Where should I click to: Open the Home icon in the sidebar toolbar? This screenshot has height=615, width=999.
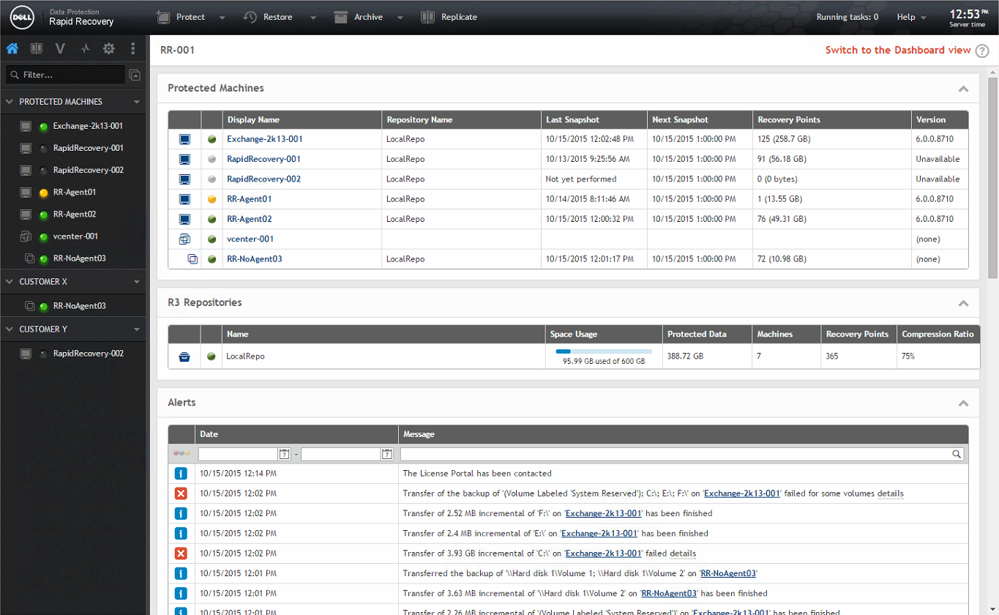(x=12, y=48)
